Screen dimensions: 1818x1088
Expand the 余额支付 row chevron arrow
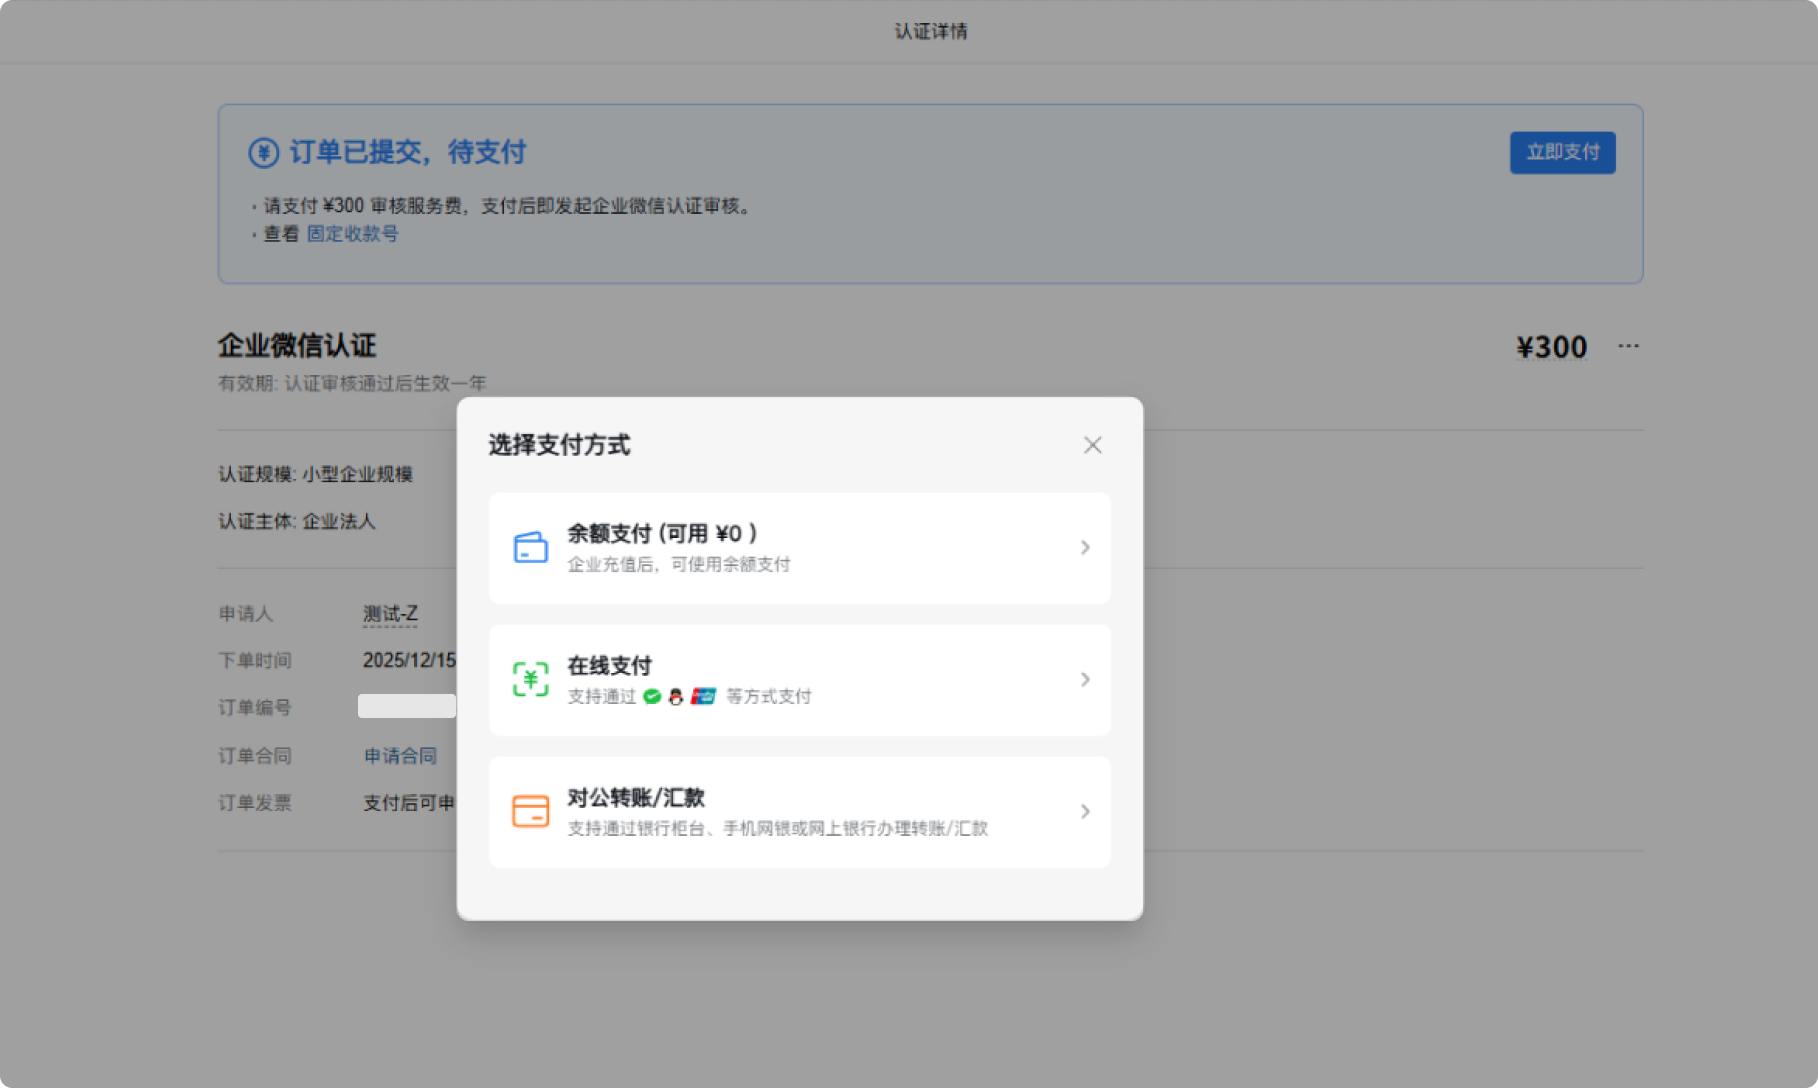click(x=1085, y=547)
